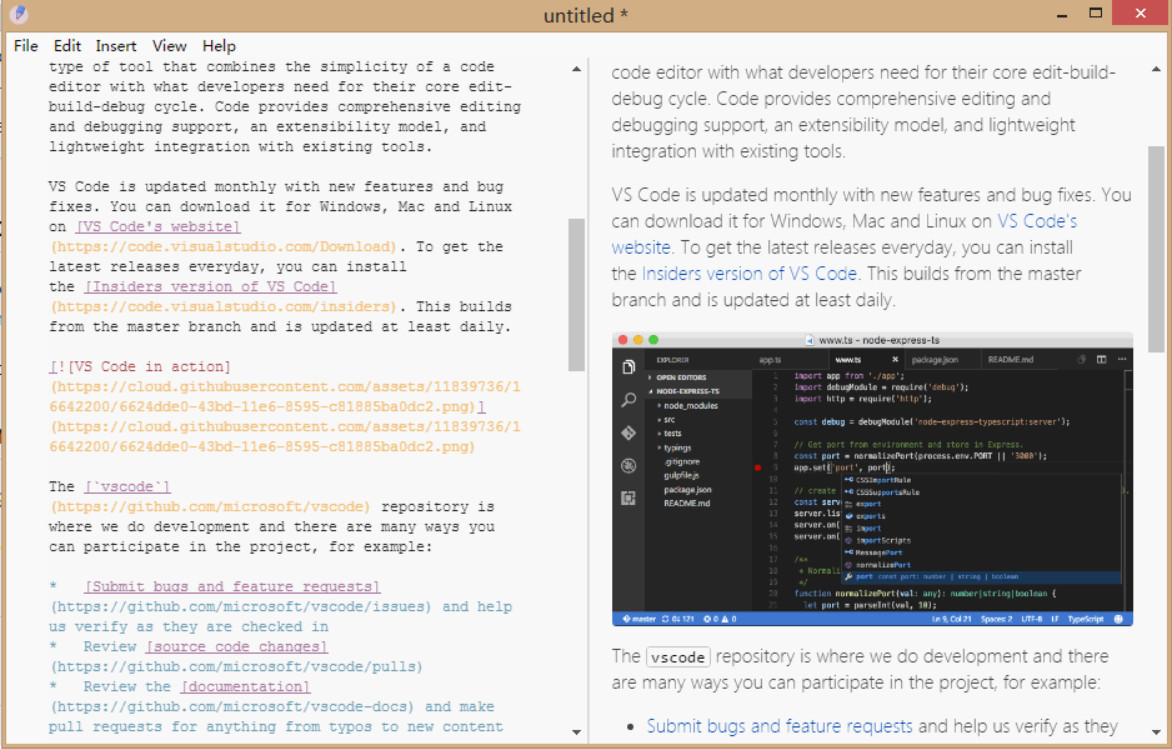The width and height of the screenshot is (1172, 749).
Task: Click the code.visualstudio.com/insiders URL in the editor
Action: pyautogui.click(x=223, y=306)
